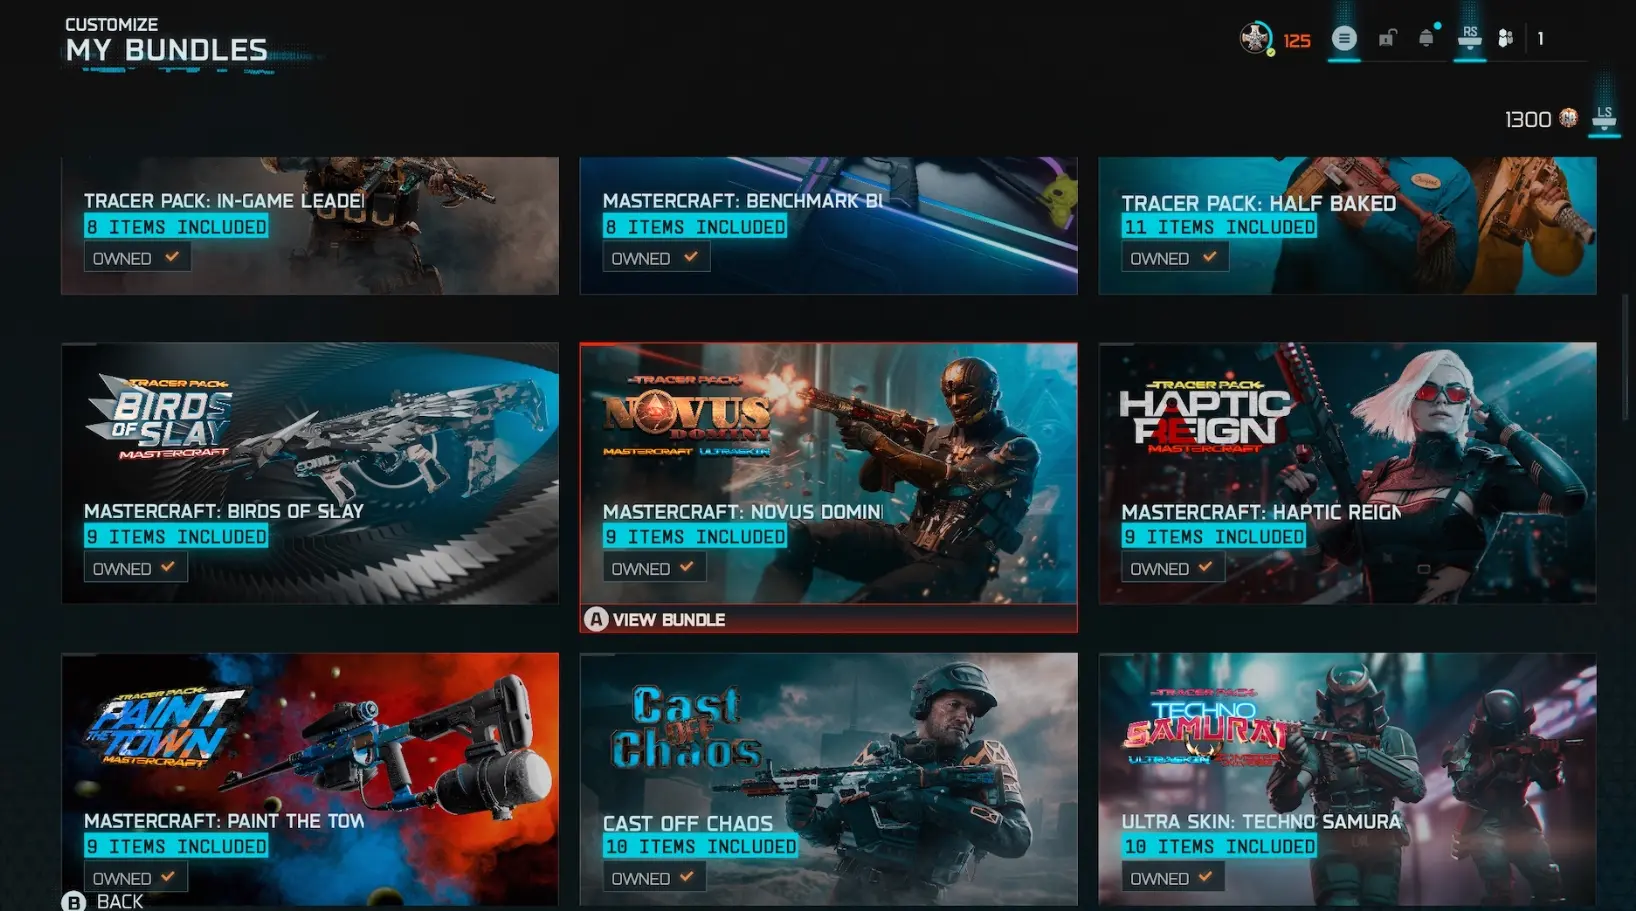Open notifications bell icon
The height and width of the screenshot is (911, 1636).
pyautogui.click(x=1427, y=38)
